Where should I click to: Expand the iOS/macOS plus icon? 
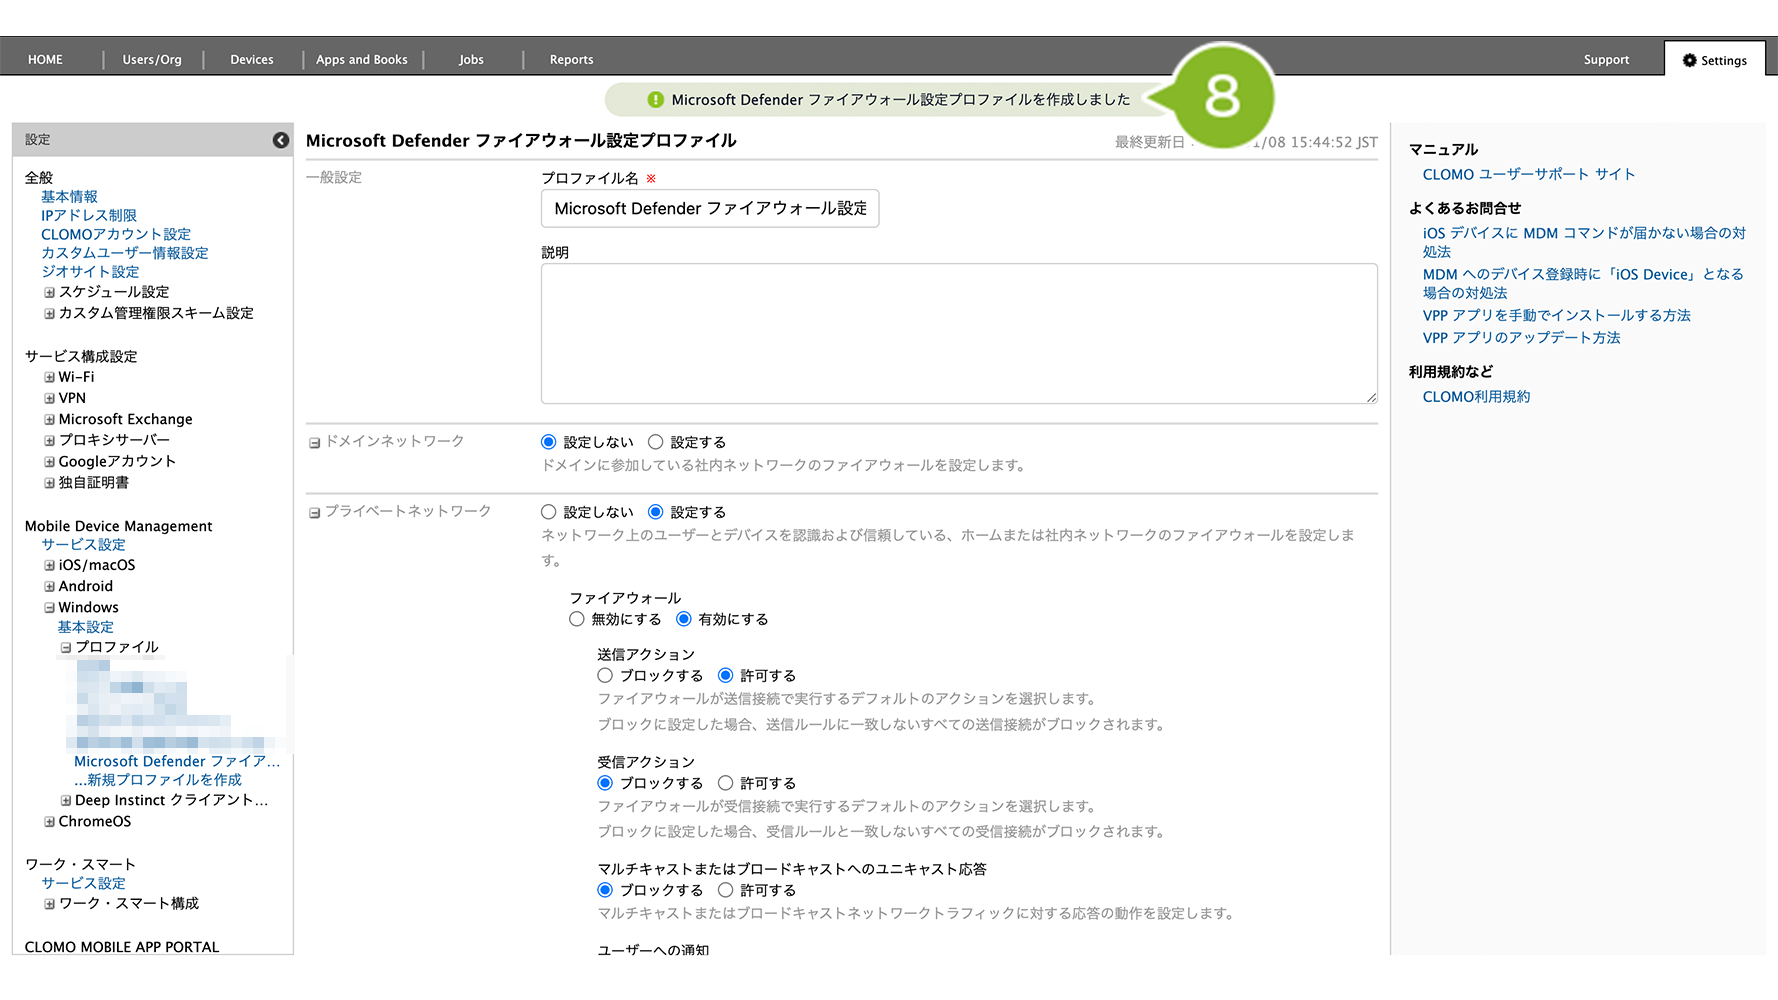pos(49,566)
